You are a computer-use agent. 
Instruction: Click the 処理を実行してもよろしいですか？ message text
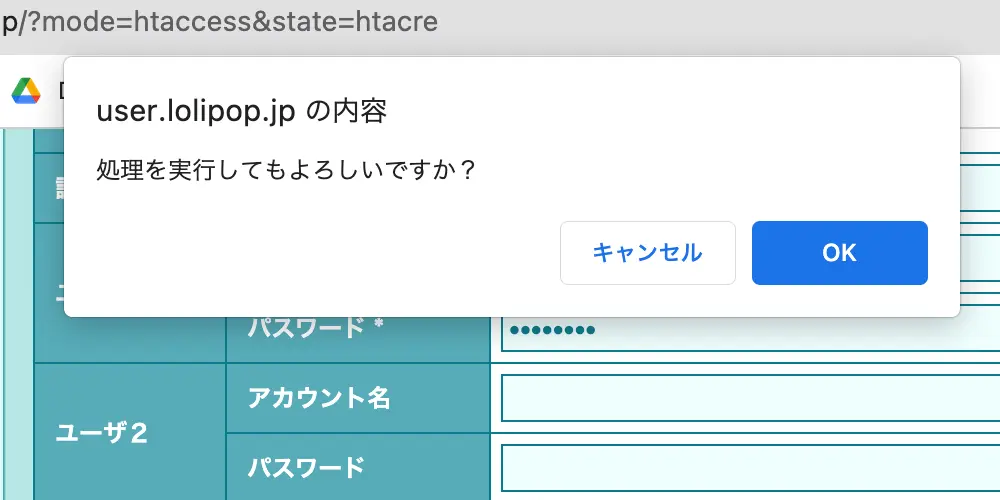286,169
